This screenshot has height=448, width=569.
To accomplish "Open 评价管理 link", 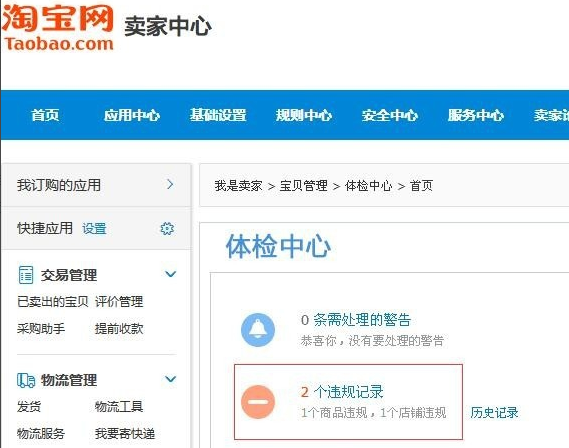I will click(x=119, y=301).
